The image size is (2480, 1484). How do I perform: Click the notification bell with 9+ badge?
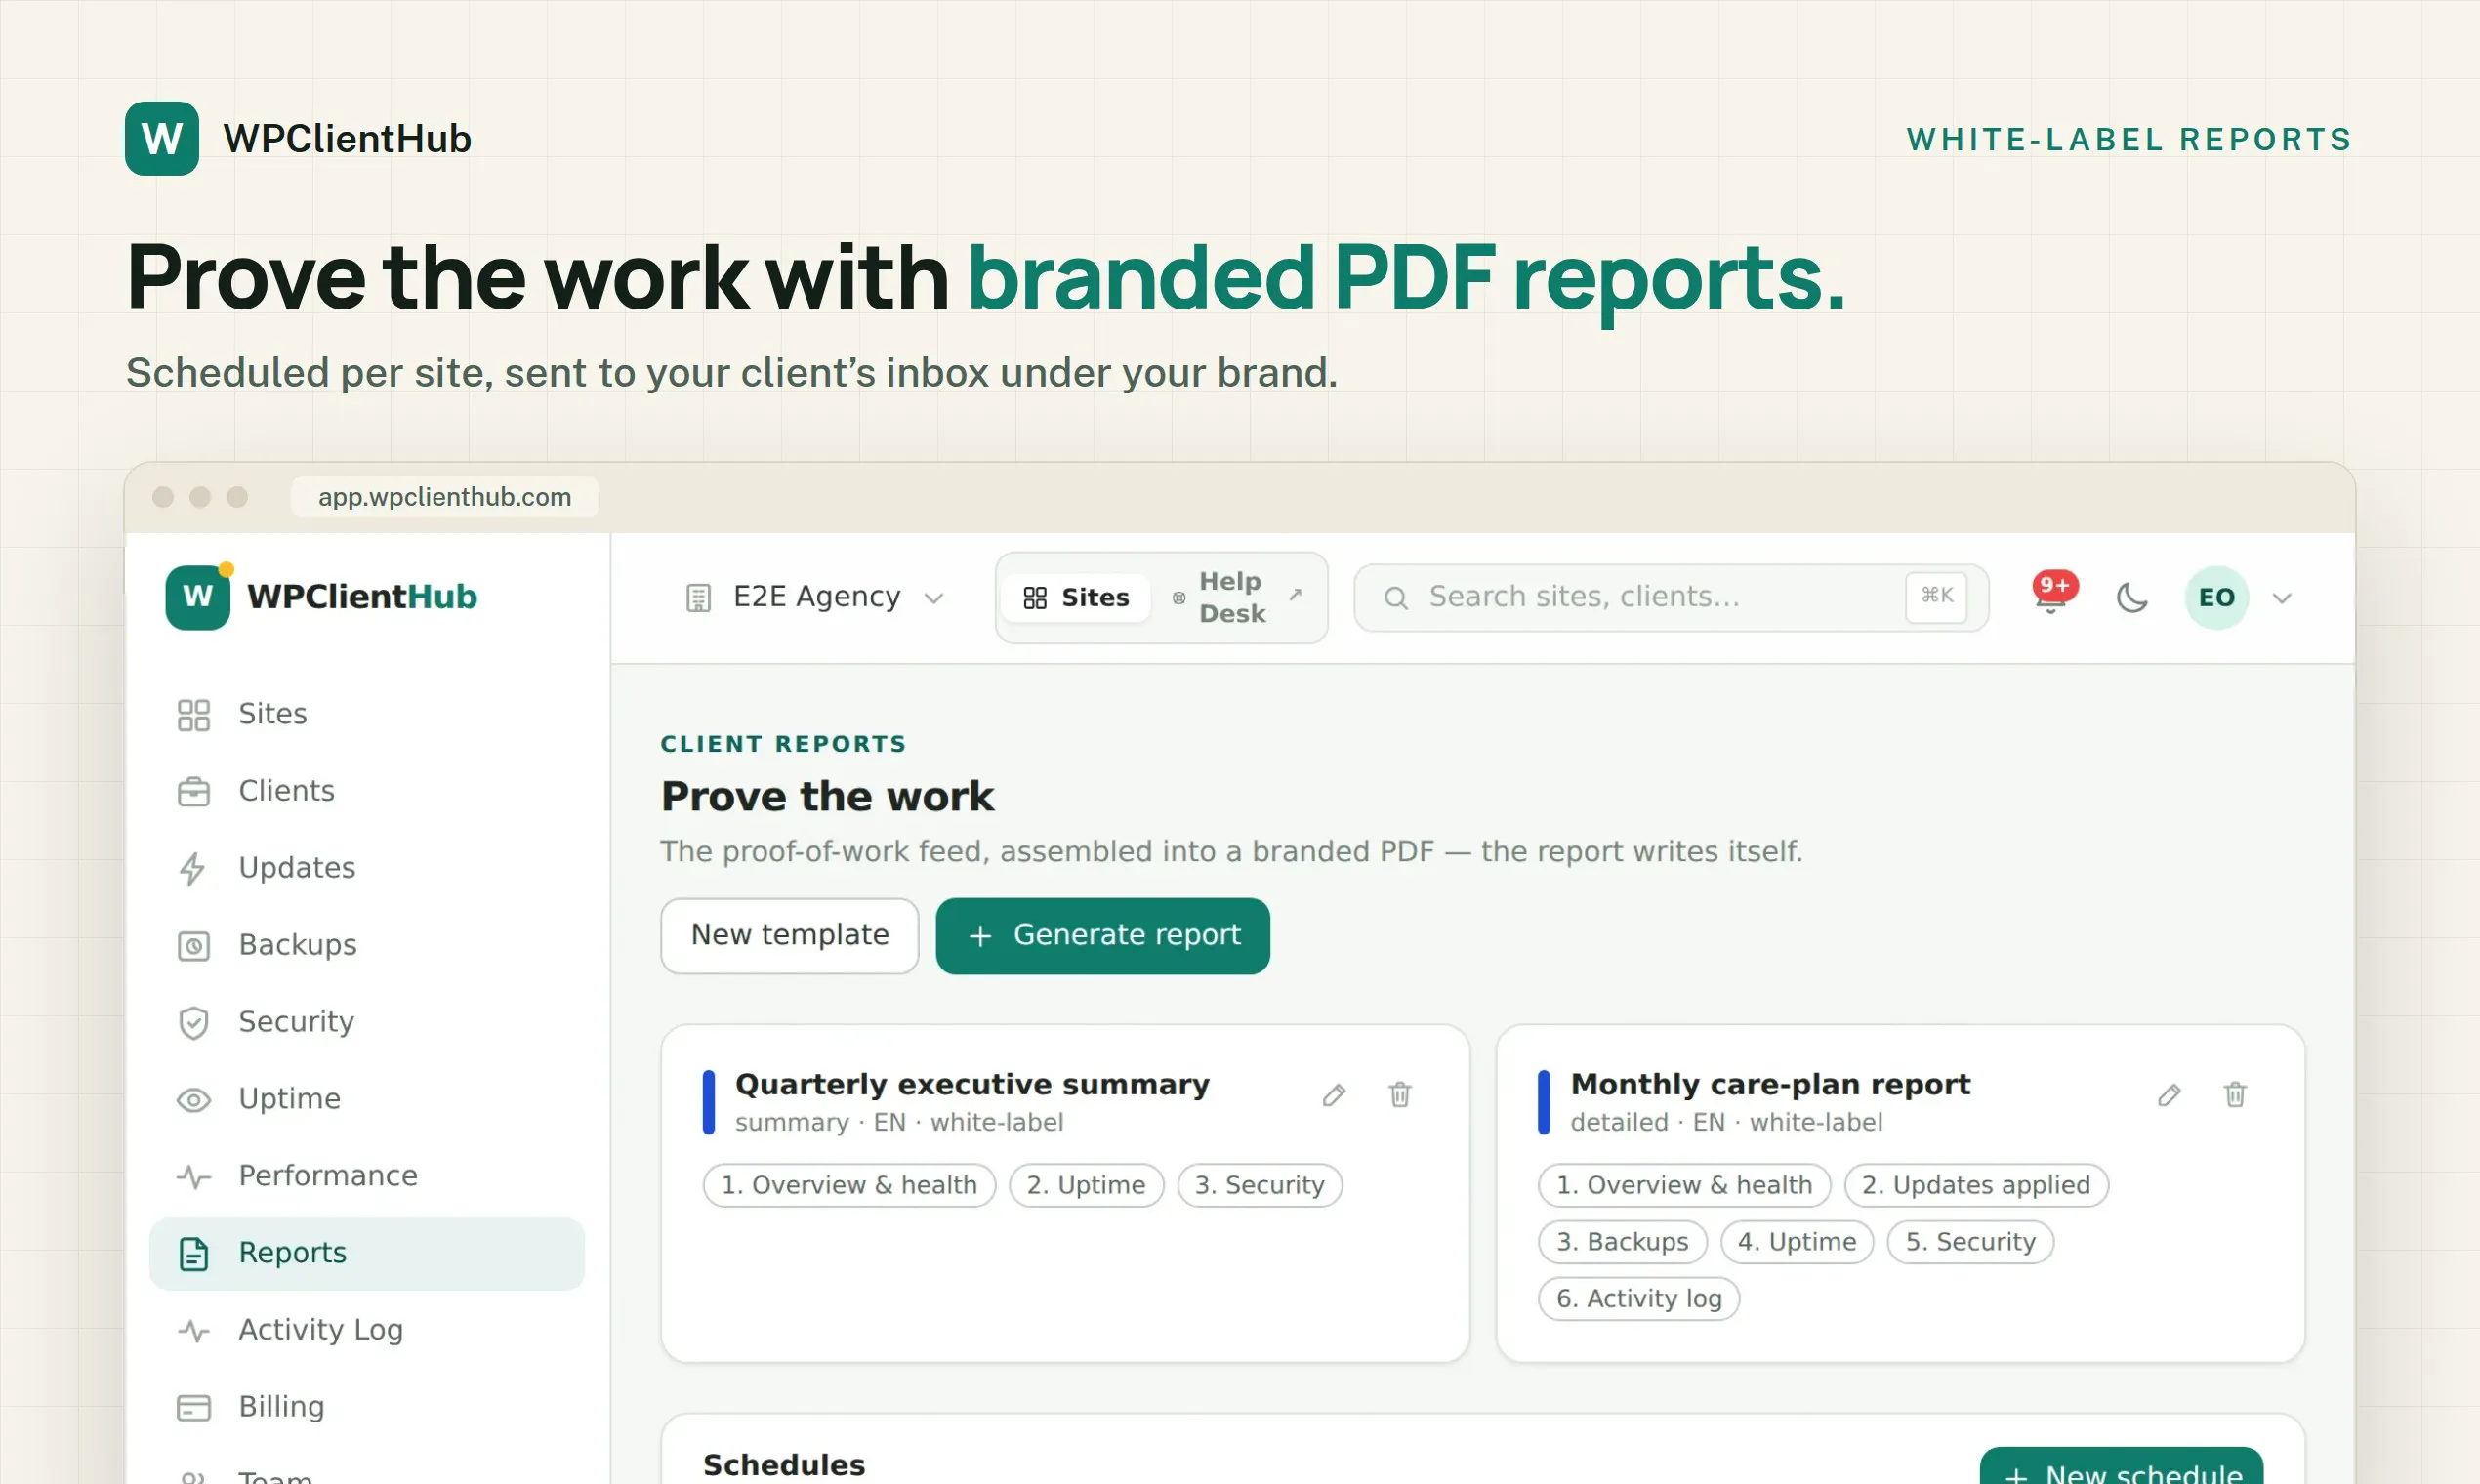2052,597
